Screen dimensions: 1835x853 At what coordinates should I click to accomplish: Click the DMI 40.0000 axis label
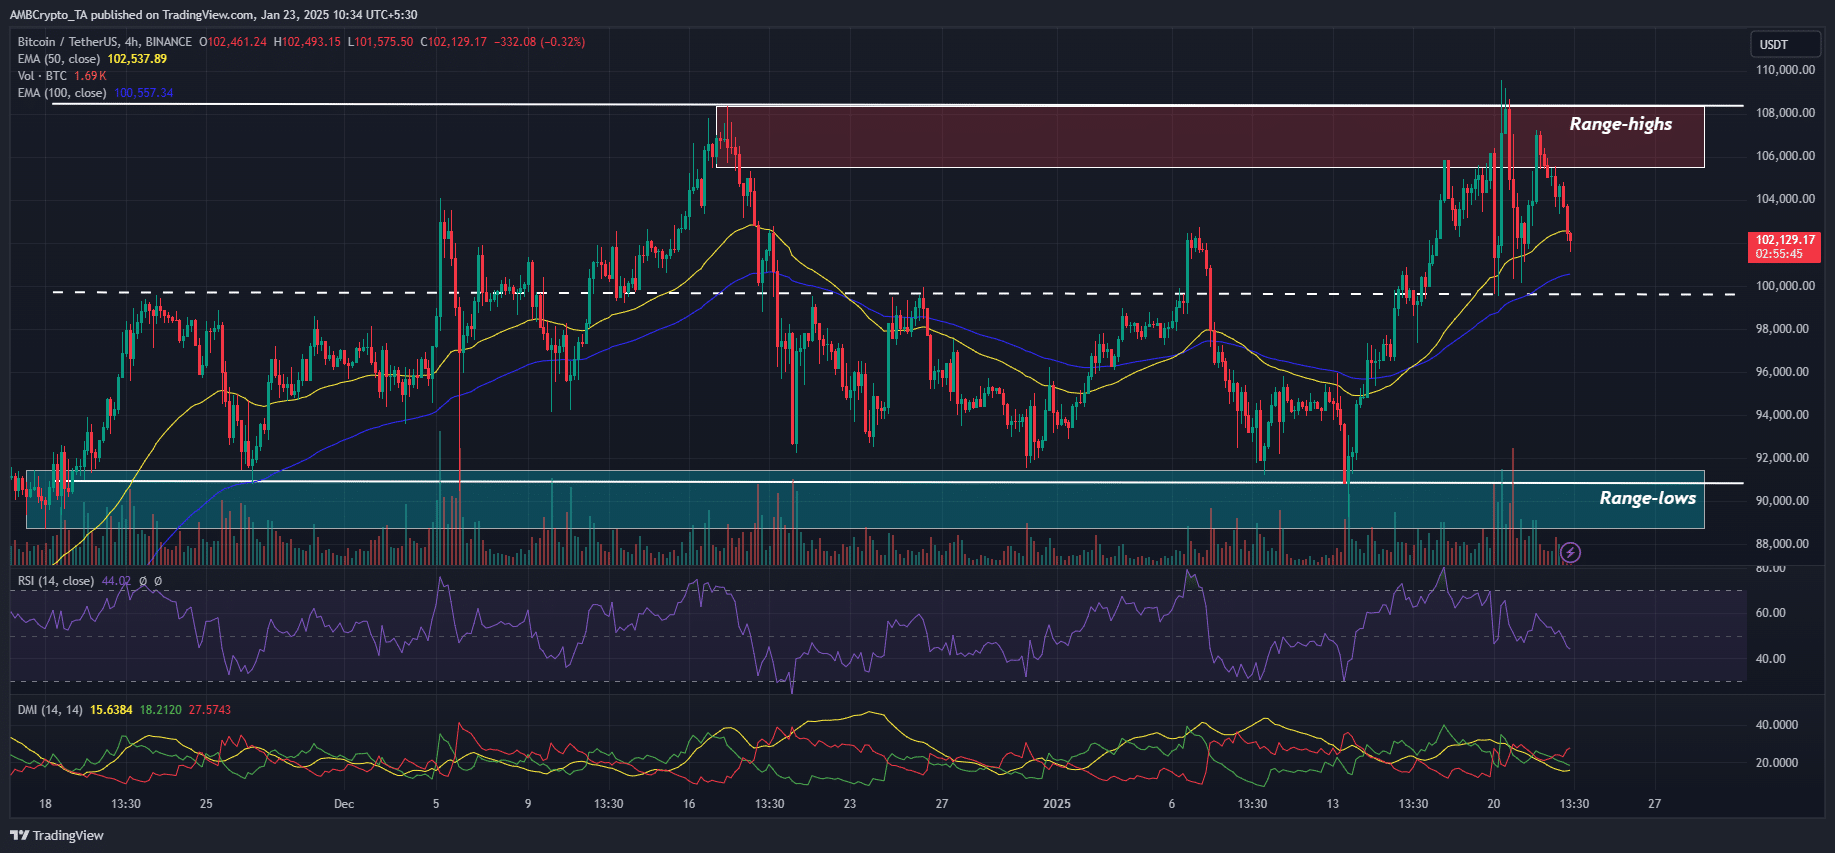(1777, 725)
